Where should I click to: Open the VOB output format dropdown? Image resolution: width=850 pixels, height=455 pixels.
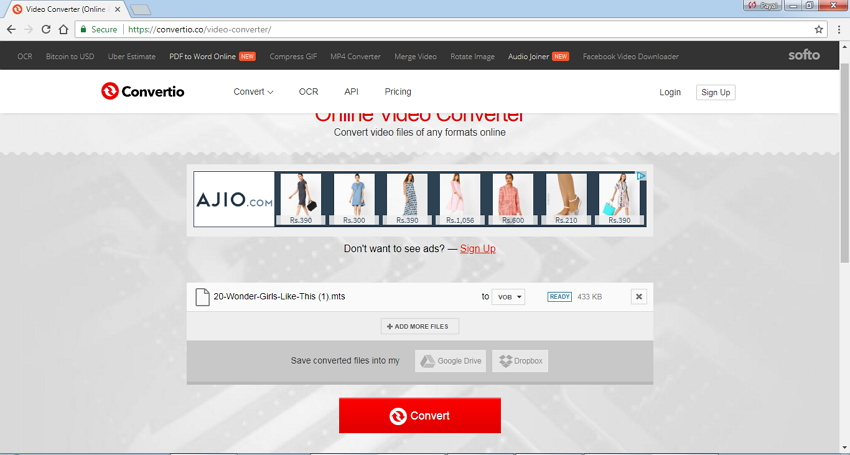[508, 297]
